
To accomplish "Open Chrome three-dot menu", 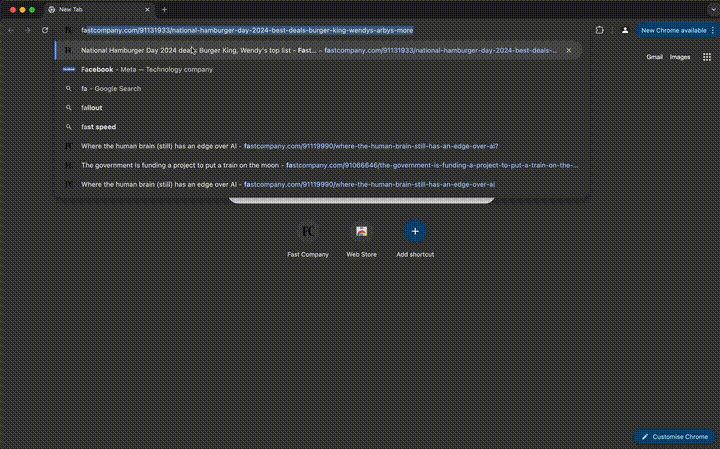I will coord(713,30).
